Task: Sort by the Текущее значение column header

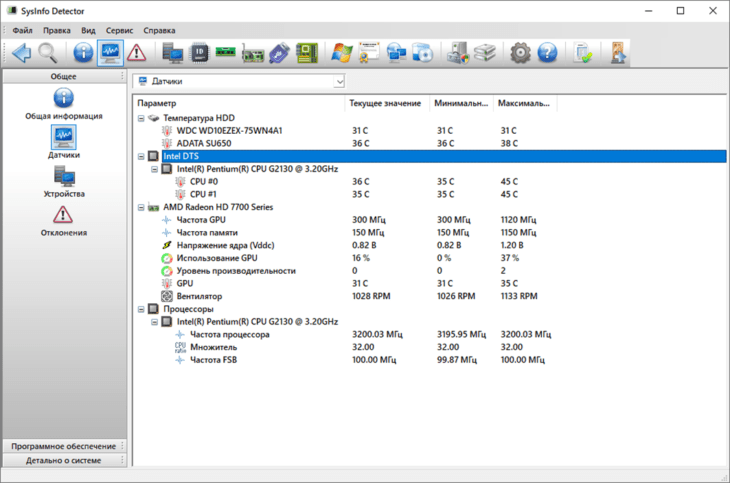Action: 387,103
